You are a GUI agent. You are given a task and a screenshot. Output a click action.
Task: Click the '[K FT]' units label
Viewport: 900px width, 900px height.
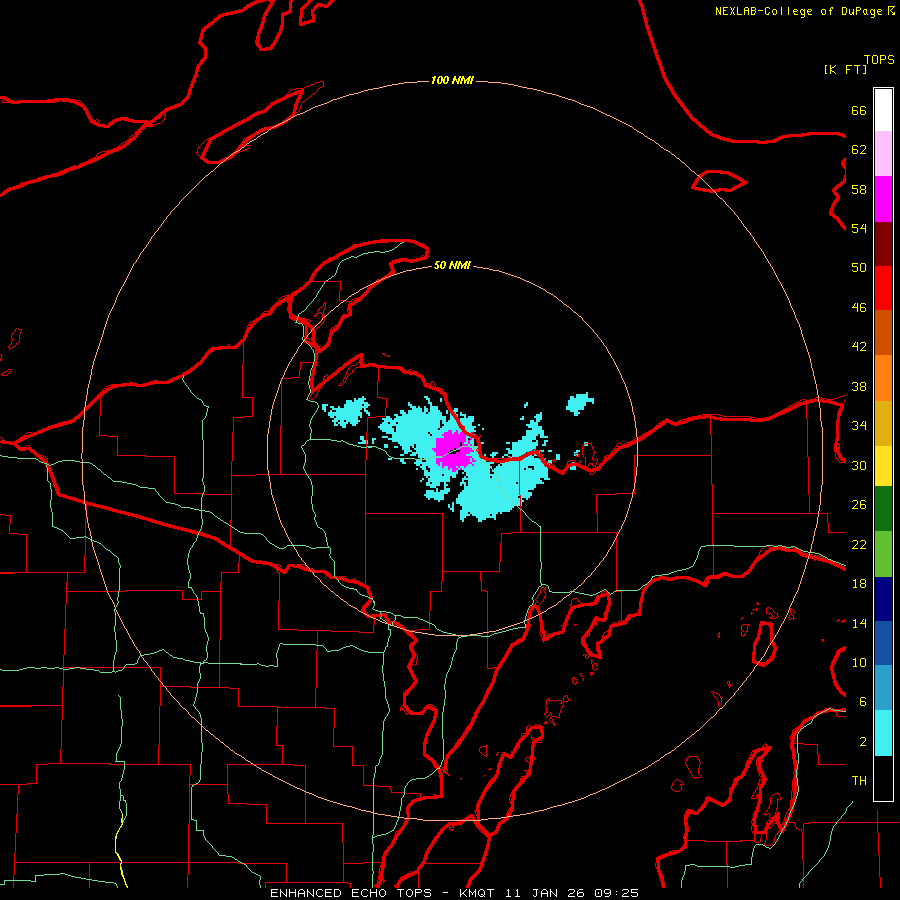845,69
